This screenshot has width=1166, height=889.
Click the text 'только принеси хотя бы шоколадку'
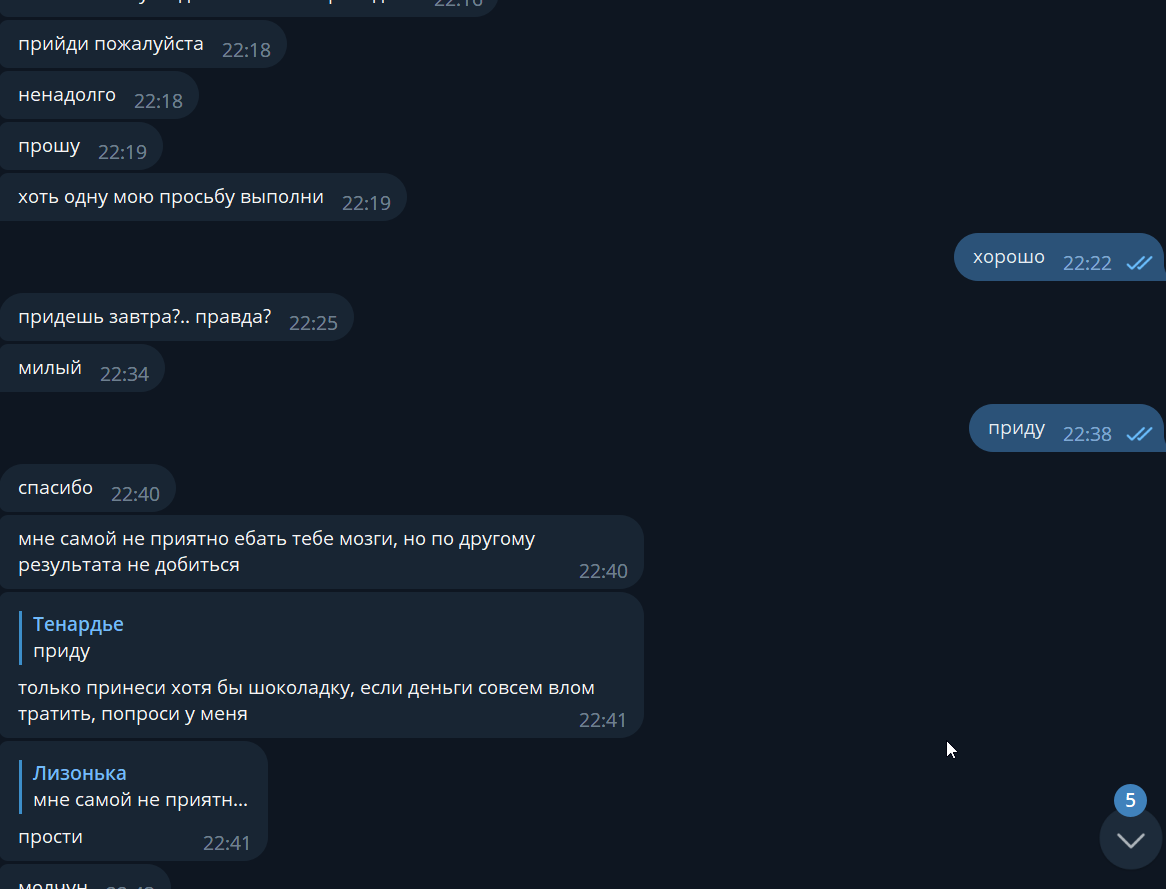tap(185, 688)
